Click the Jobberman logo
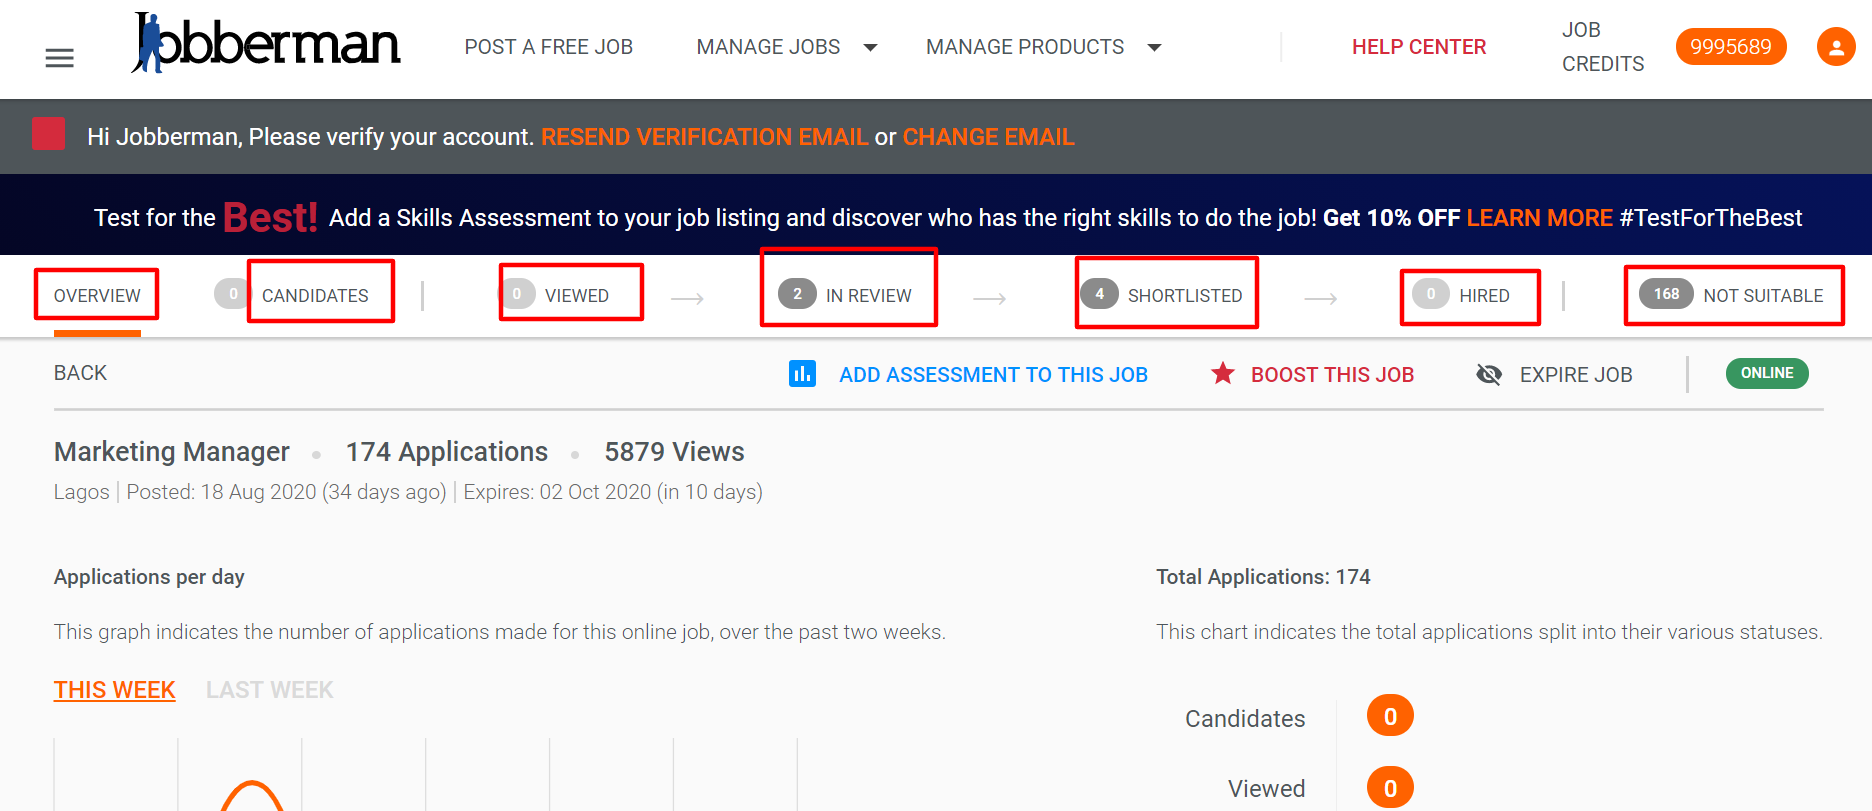 coord(266,43)
